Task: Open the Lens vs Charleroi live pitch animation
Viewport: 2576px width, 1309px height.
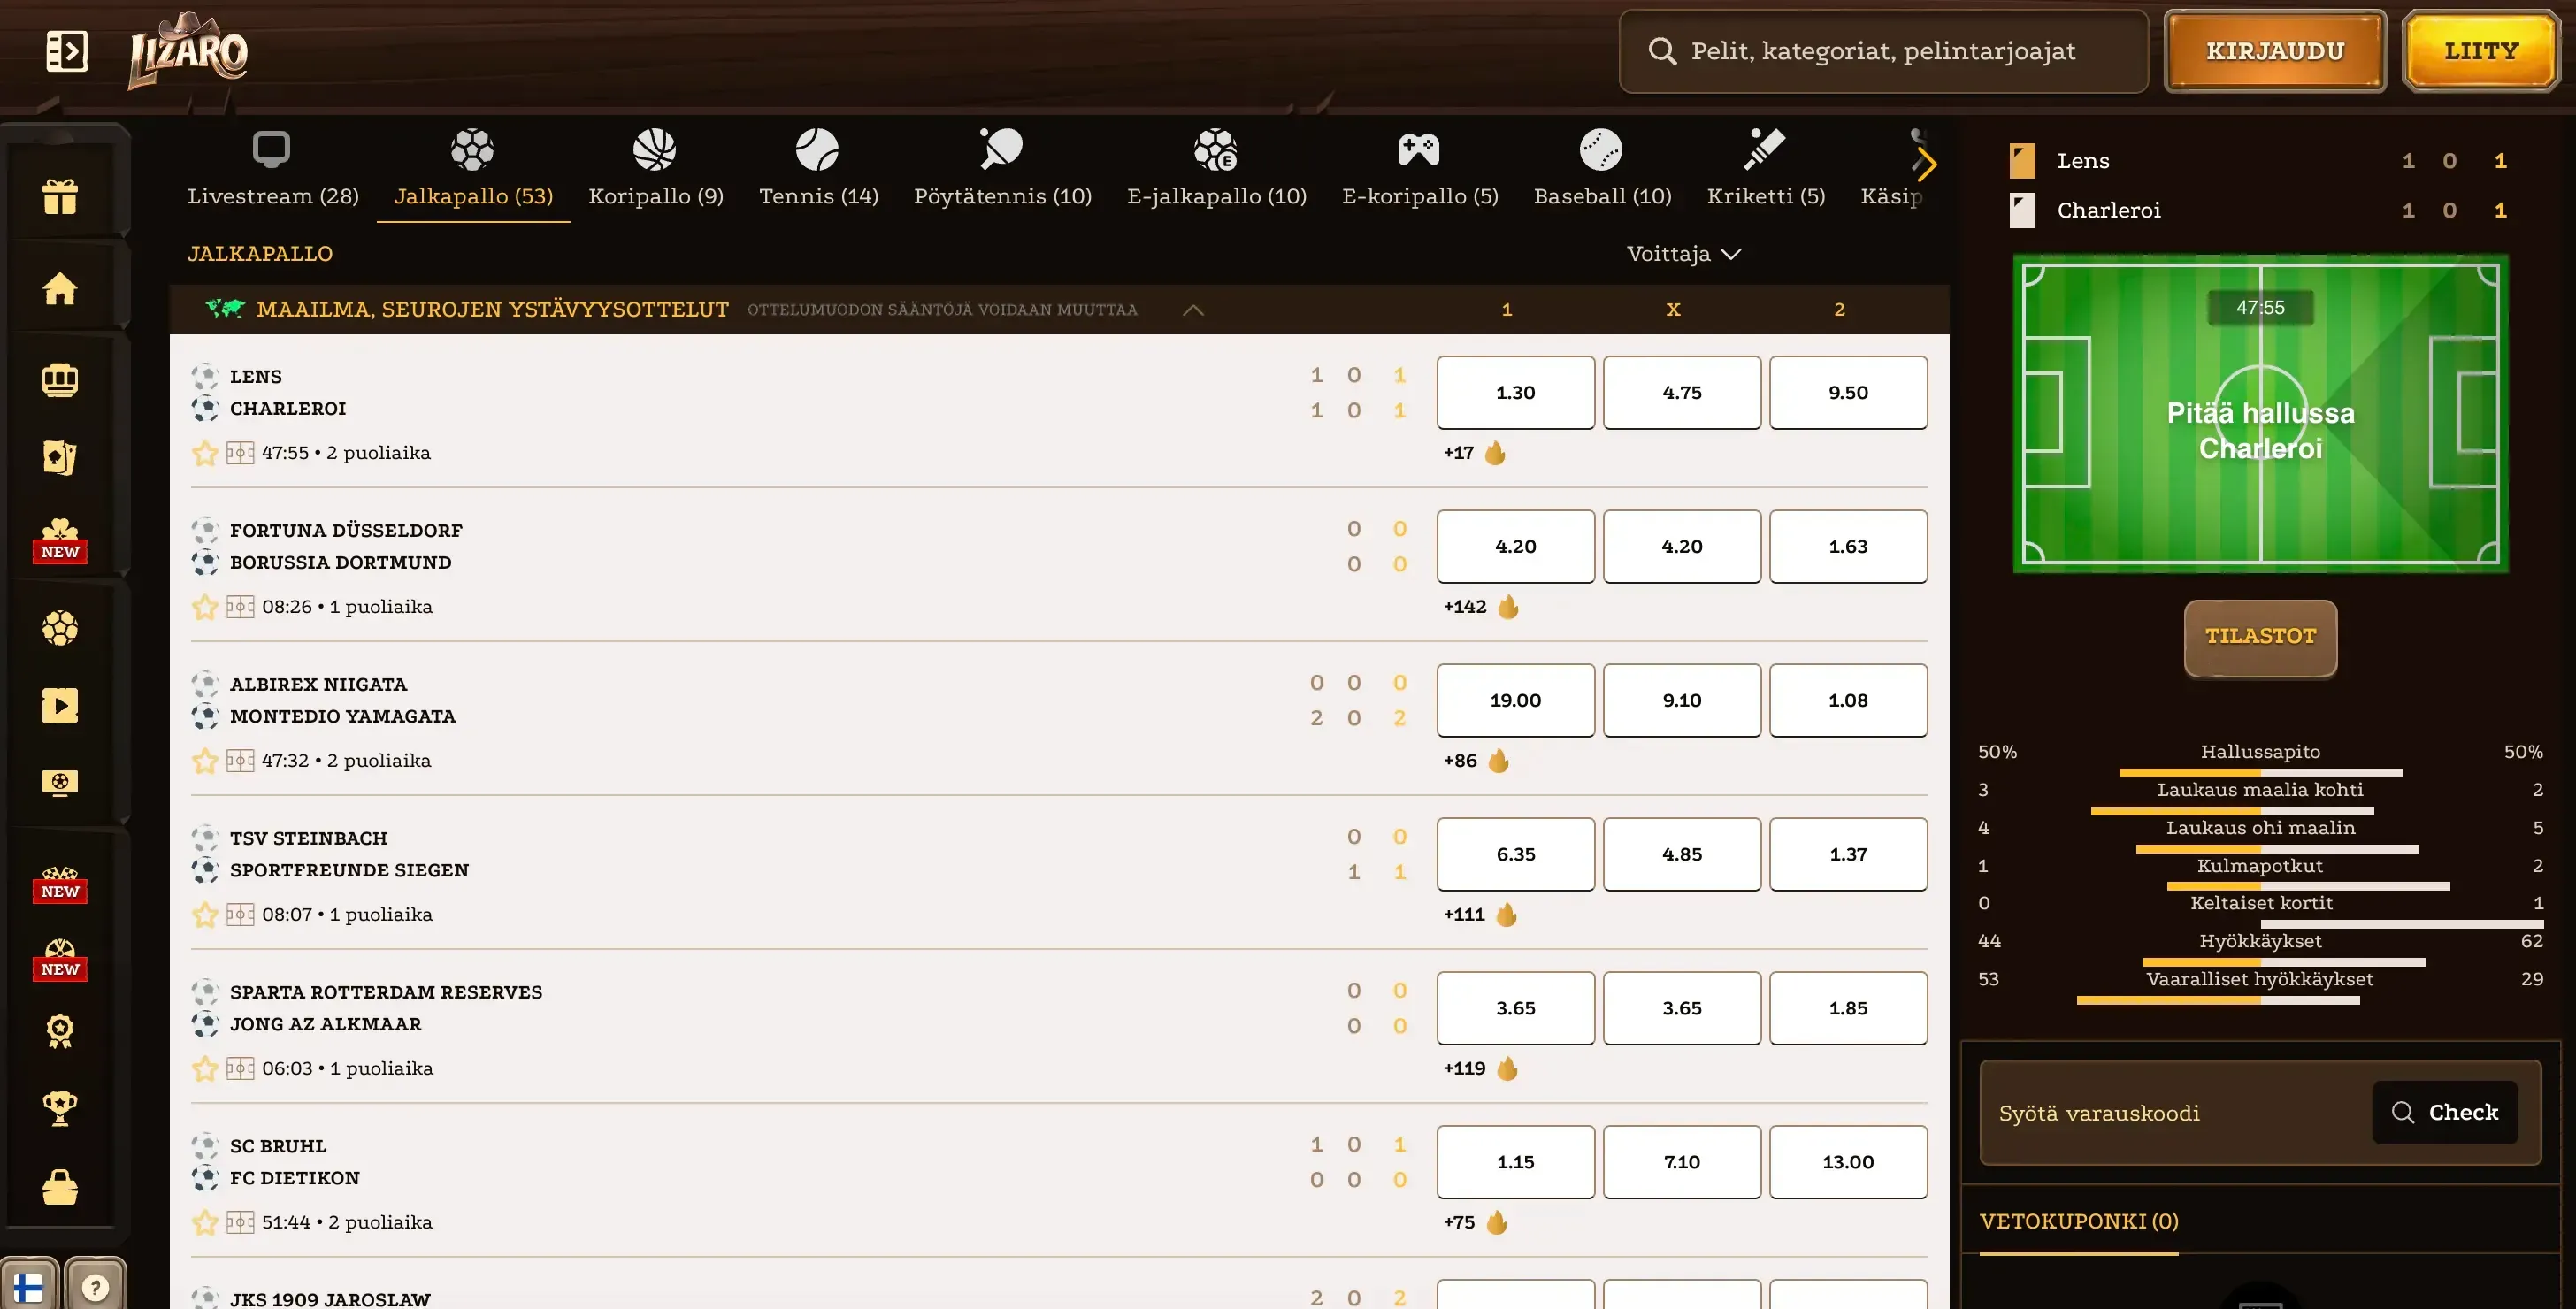Action: click(x=2260, y=413)
